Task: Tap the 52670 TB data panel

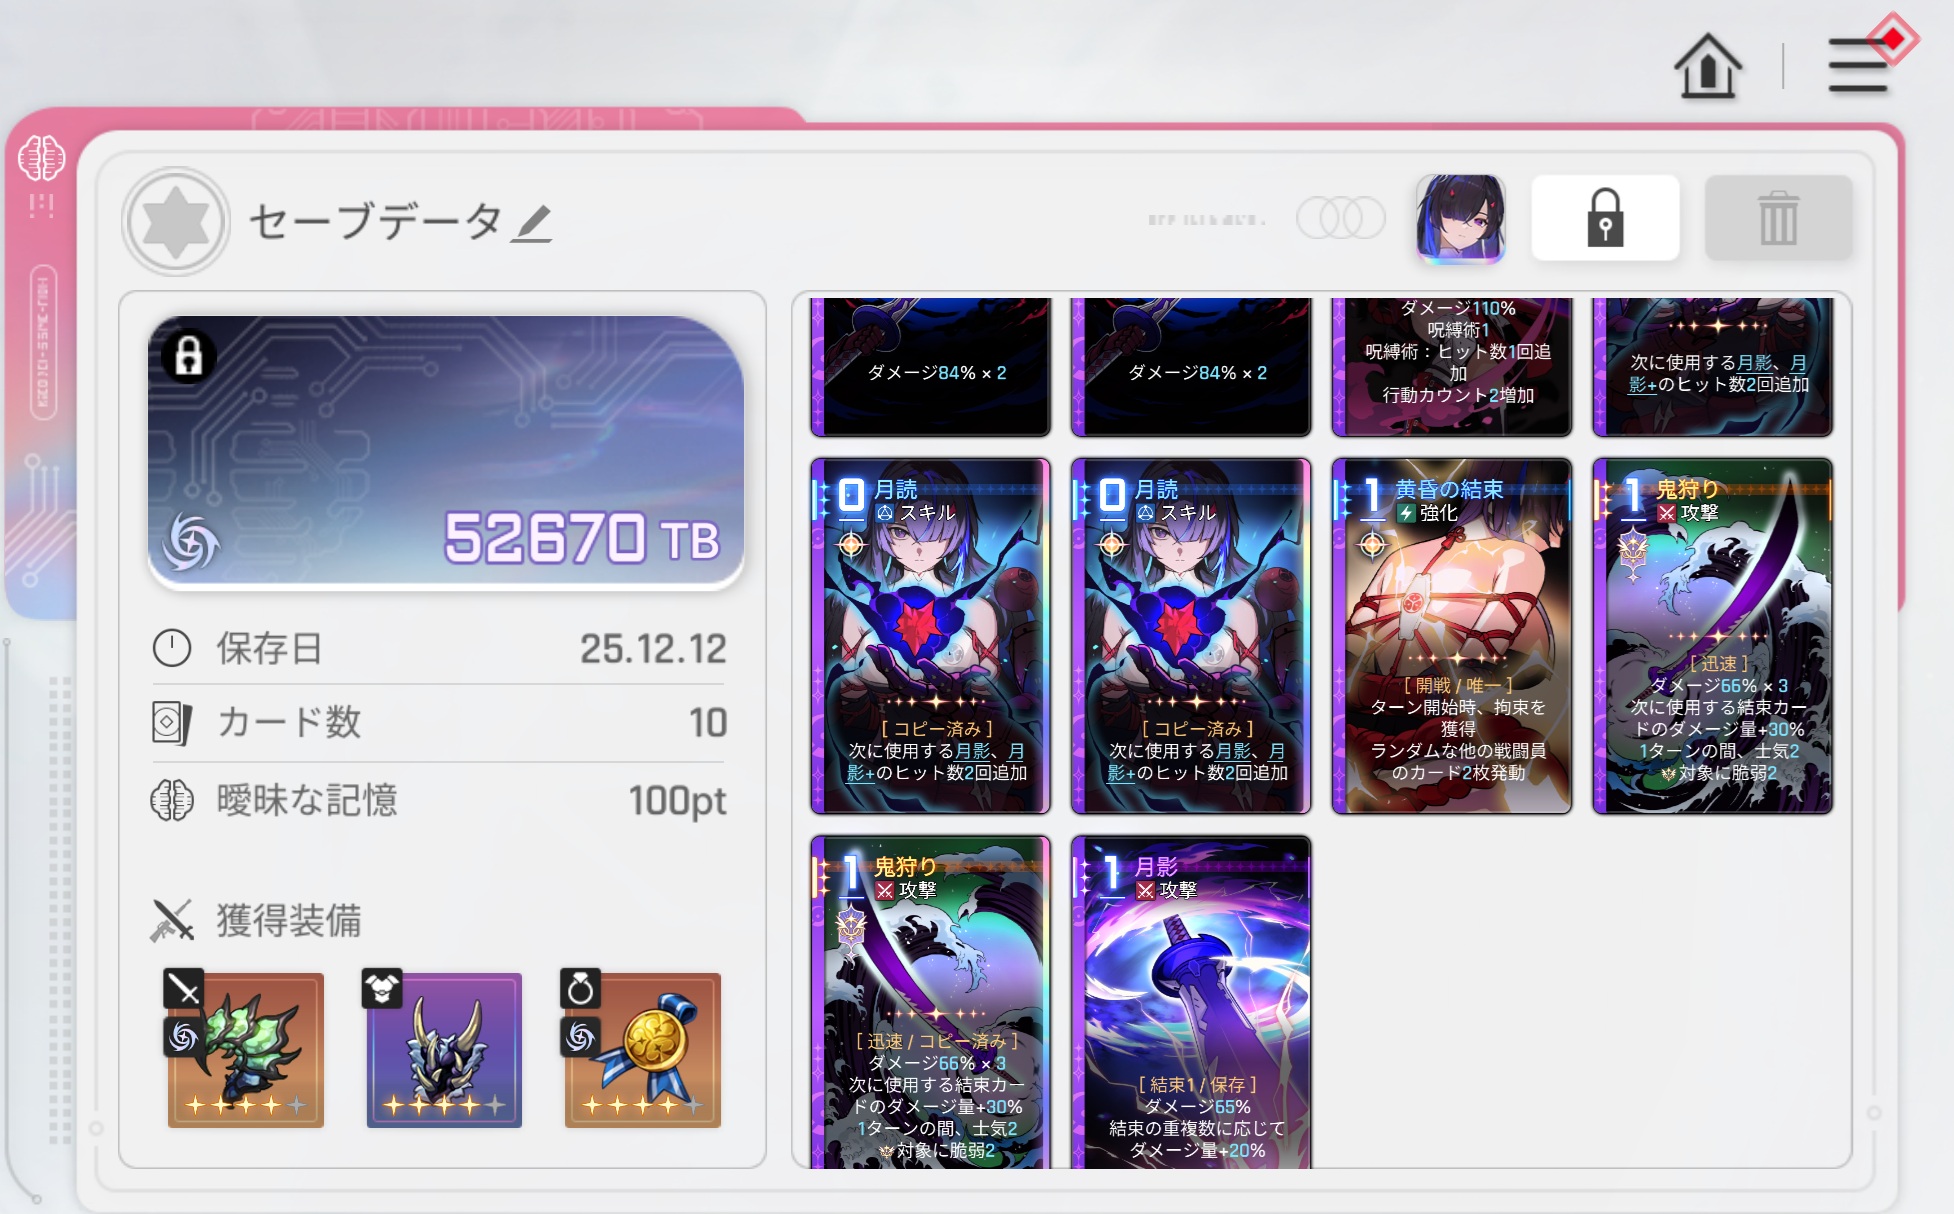Action: [446, 453]
